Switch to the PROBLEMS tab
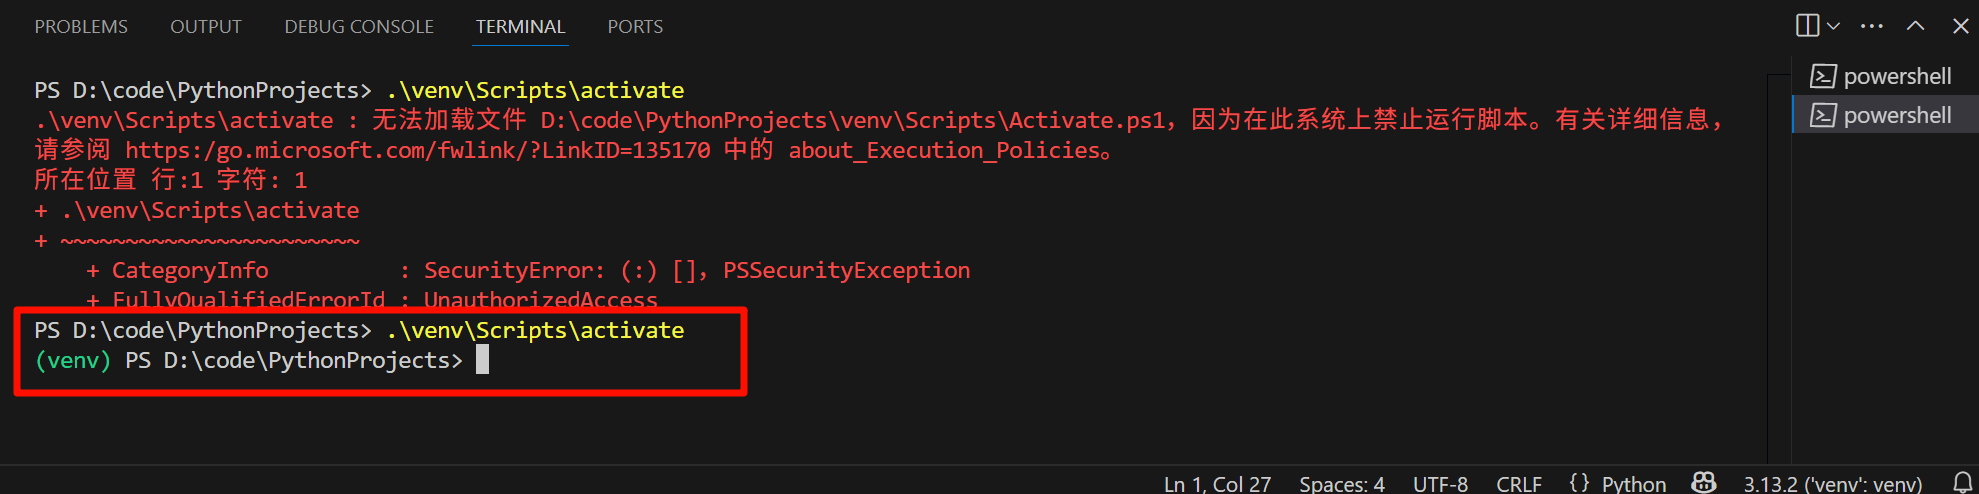 (81, 27)
